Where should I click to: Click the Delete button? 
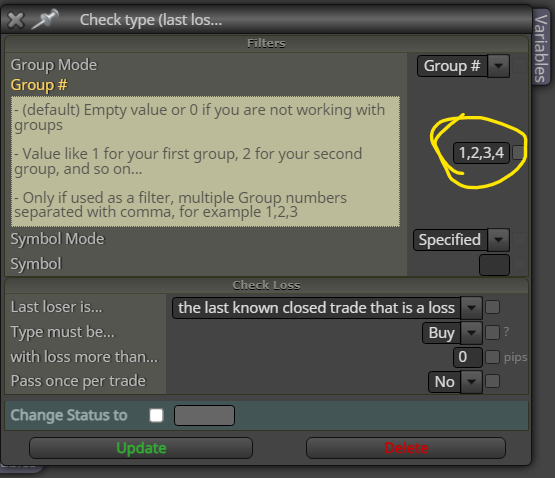406,448
